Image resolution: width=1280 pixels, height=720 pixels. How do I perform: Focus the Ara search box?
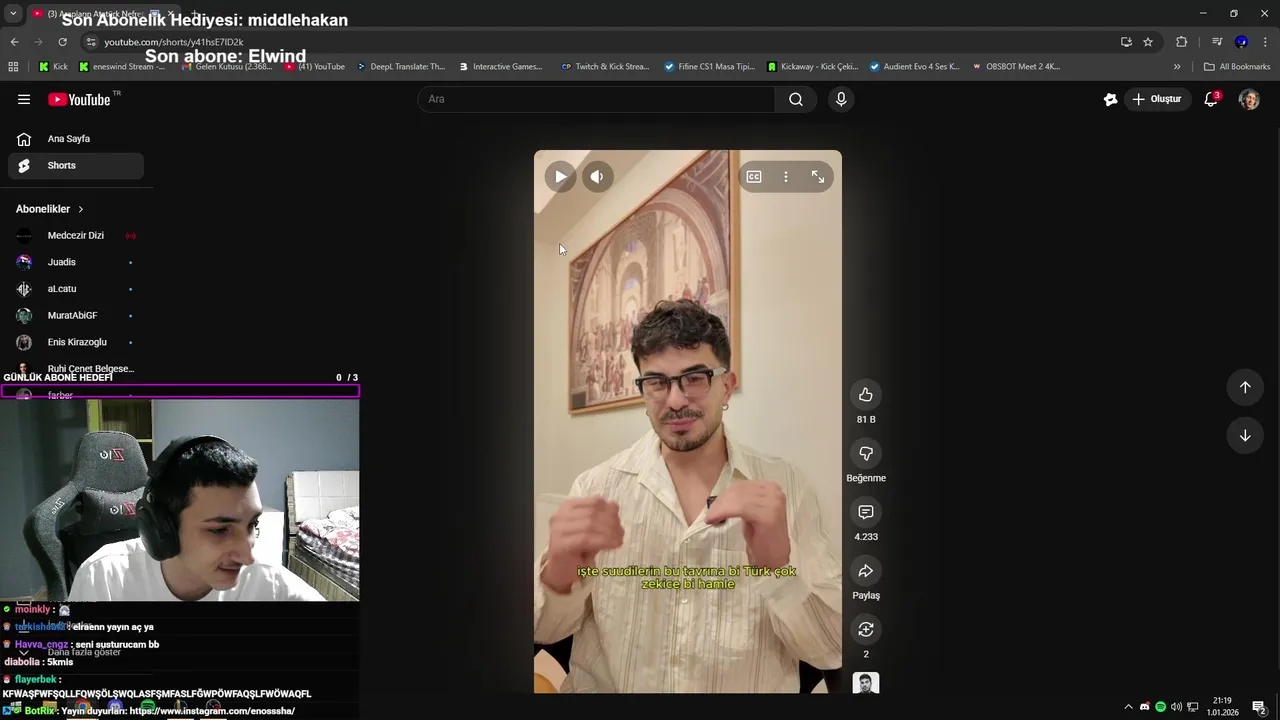(596, 99)
